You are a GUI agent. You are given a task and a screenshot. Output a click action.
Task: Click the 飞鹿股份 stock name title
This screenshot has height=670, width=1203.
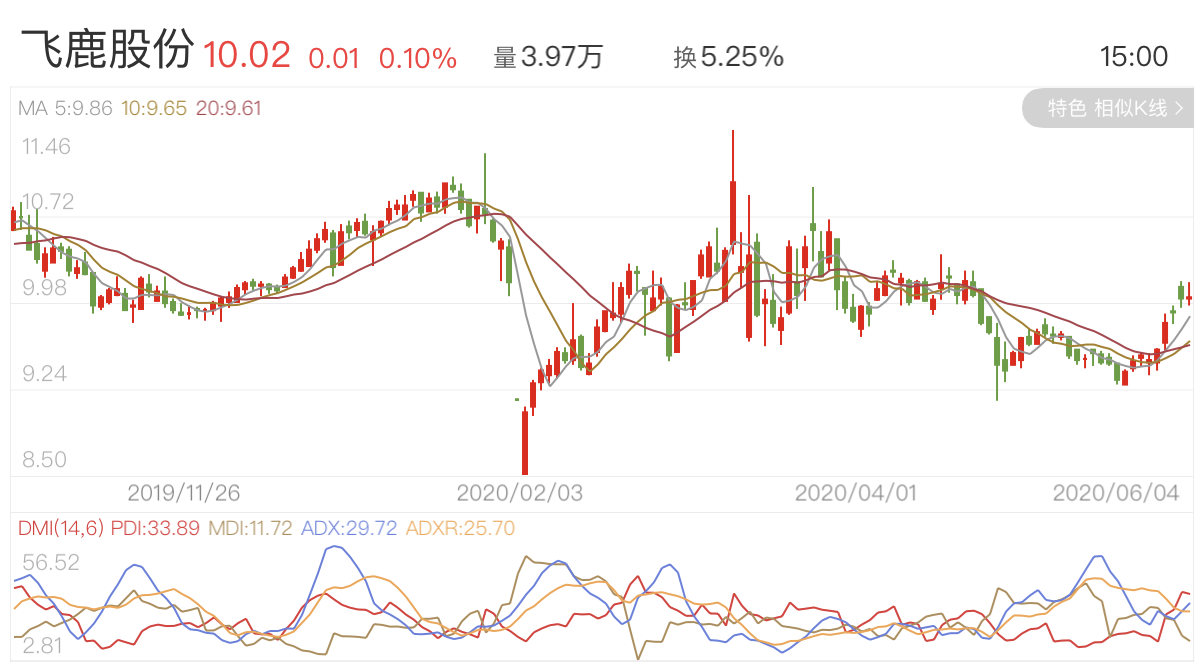click(x=106, y=53)
